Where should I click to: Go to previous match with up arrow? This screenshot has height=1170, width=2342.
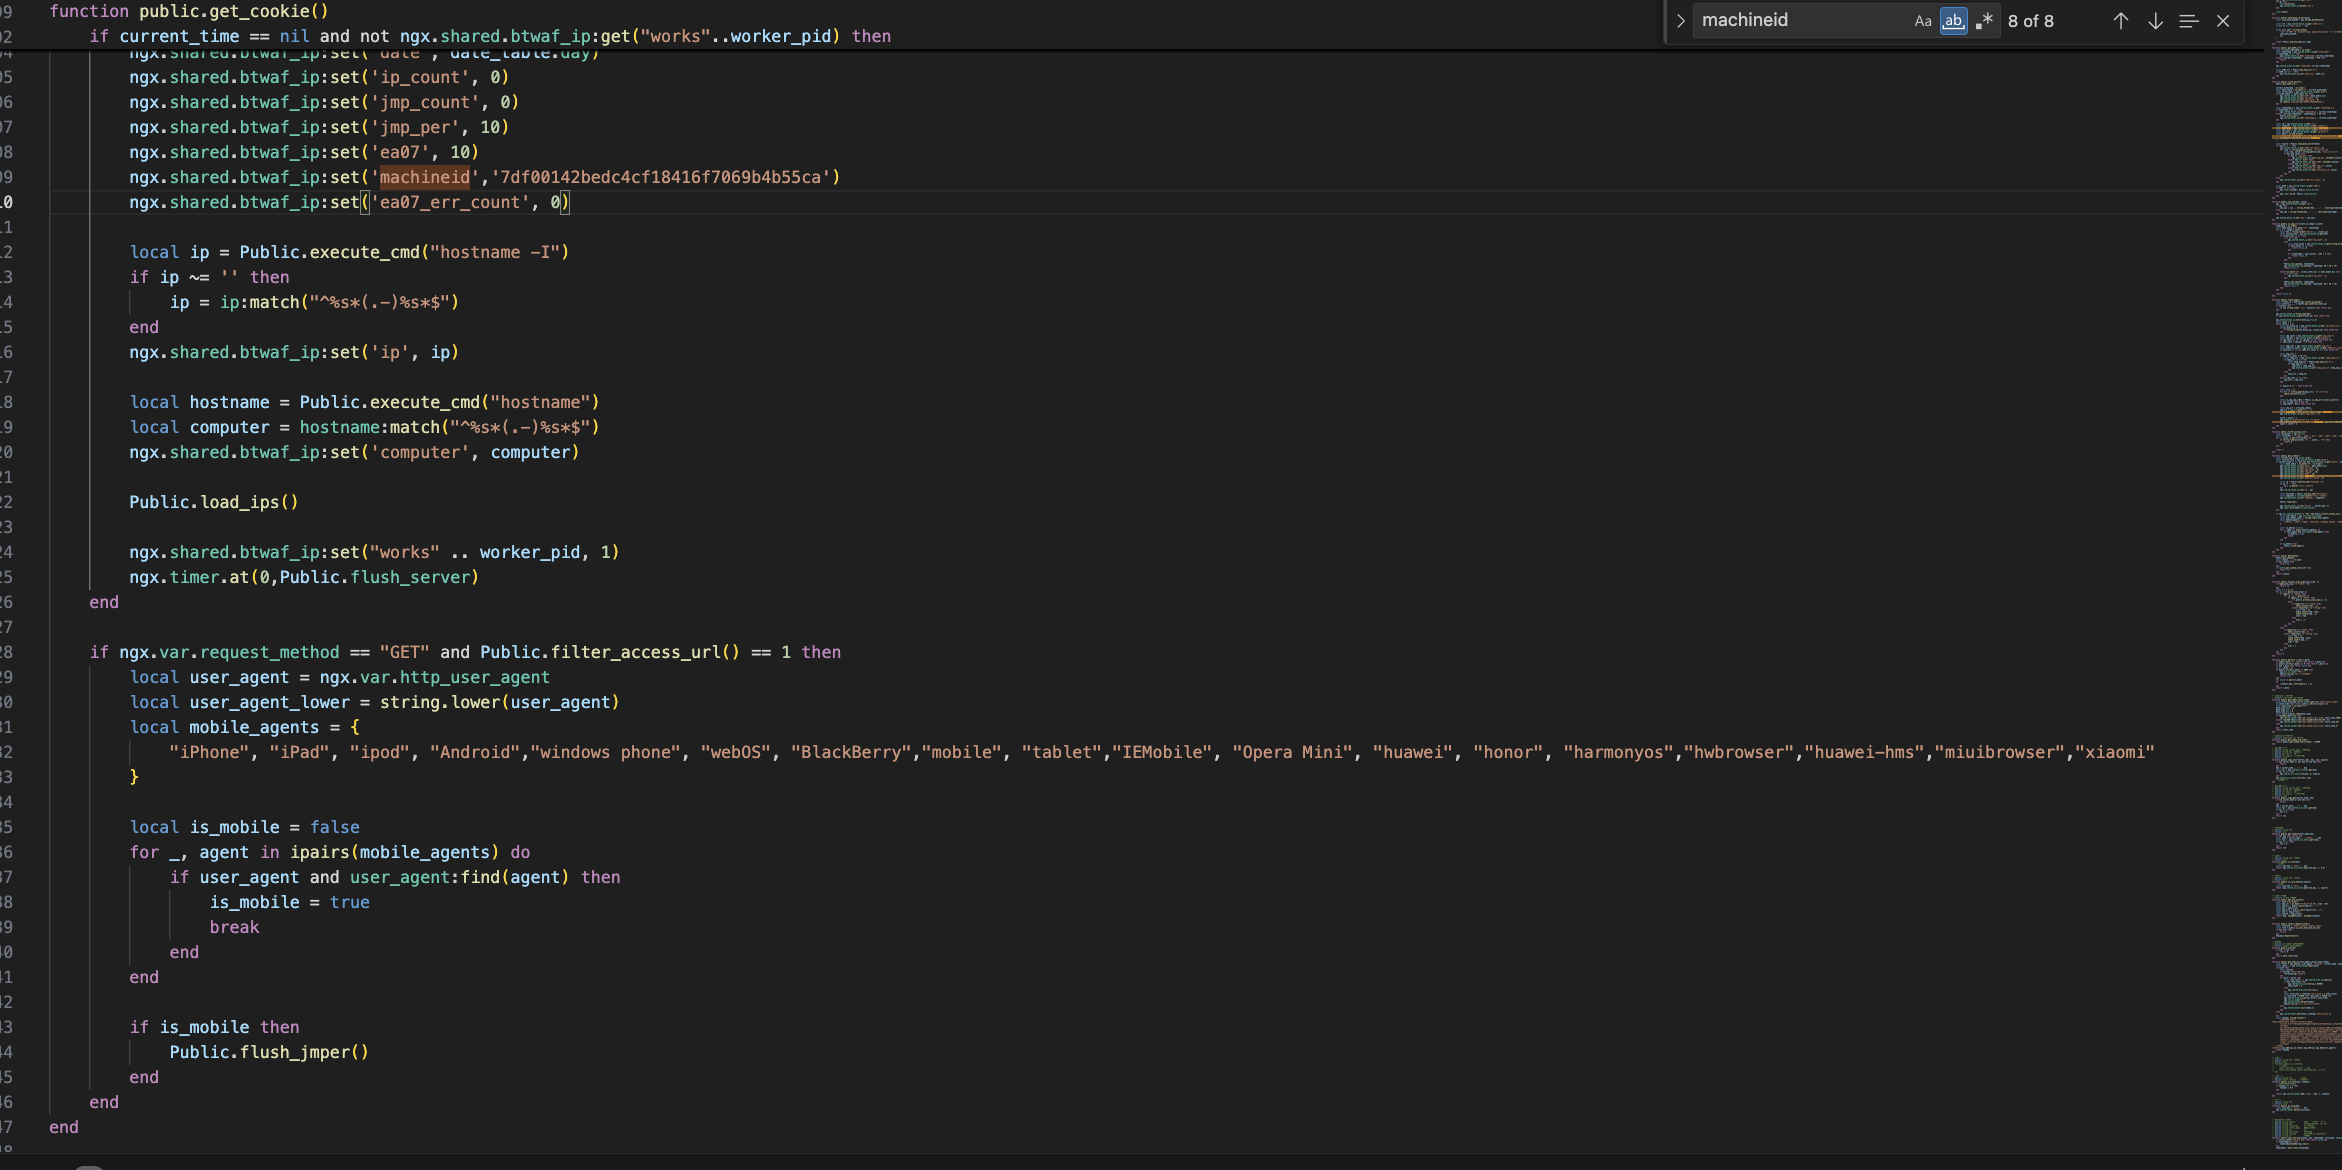2120,21
